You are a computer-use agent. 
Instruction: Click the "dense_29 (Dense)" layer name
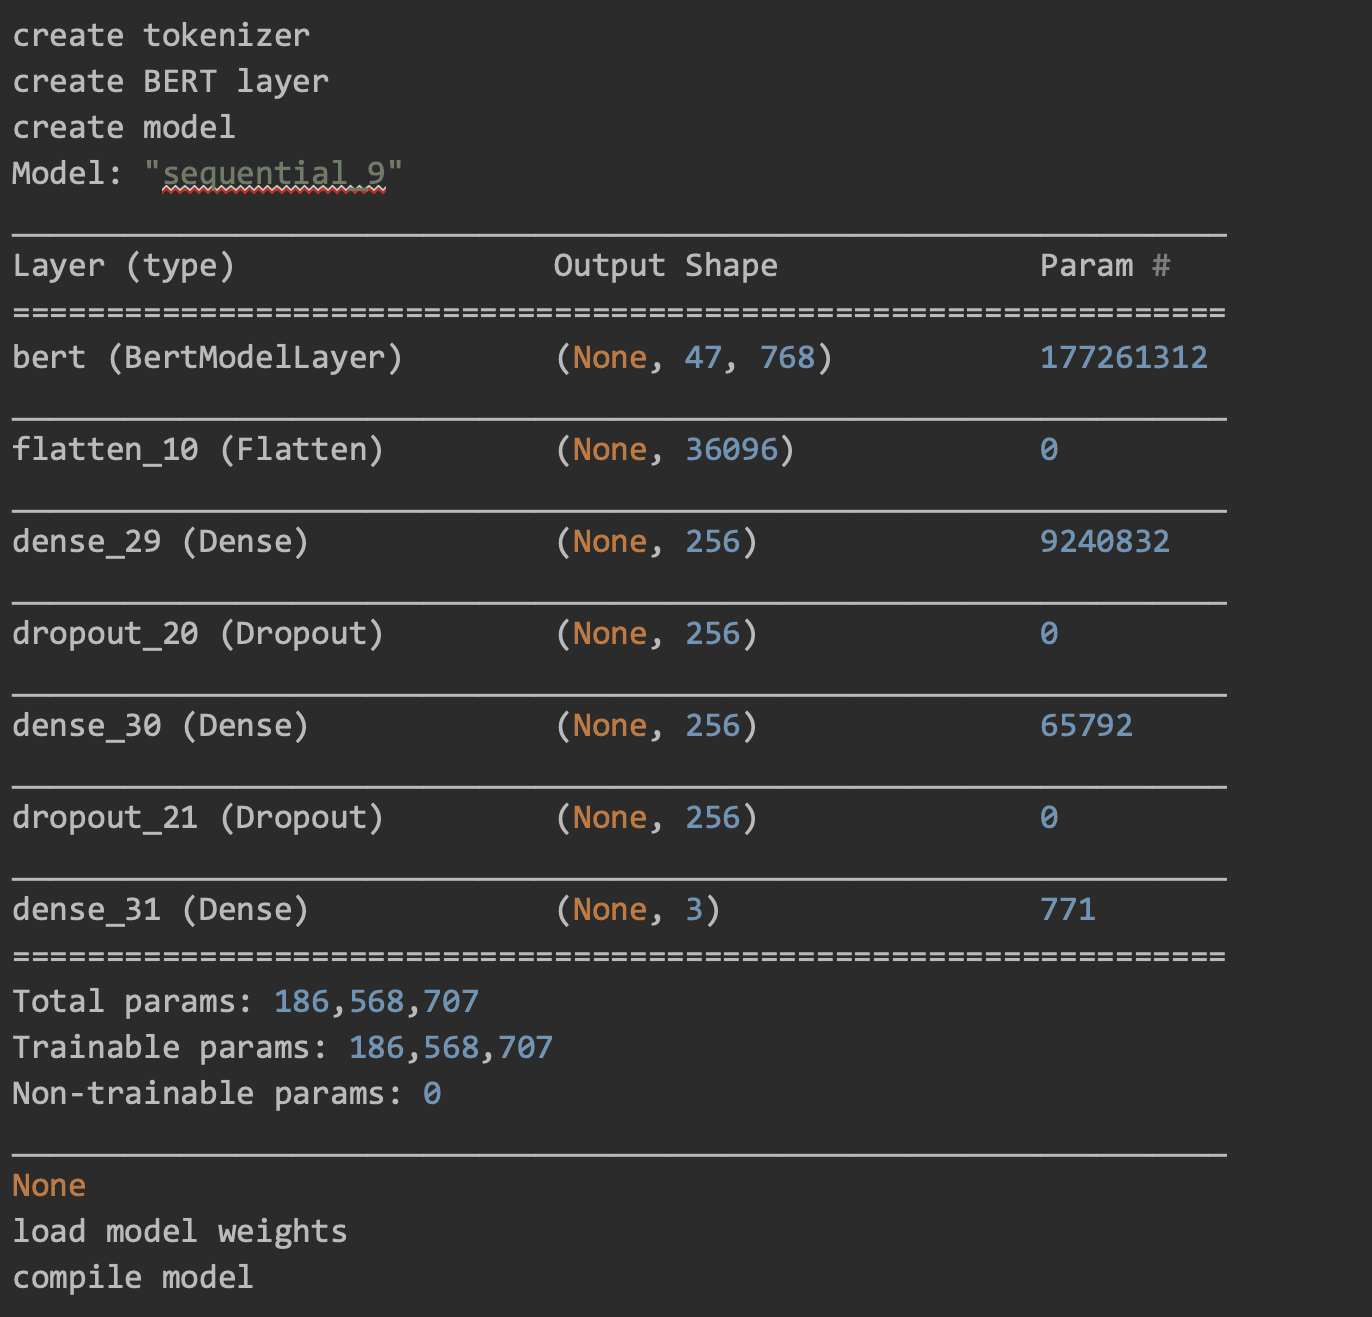click(160, 541)
